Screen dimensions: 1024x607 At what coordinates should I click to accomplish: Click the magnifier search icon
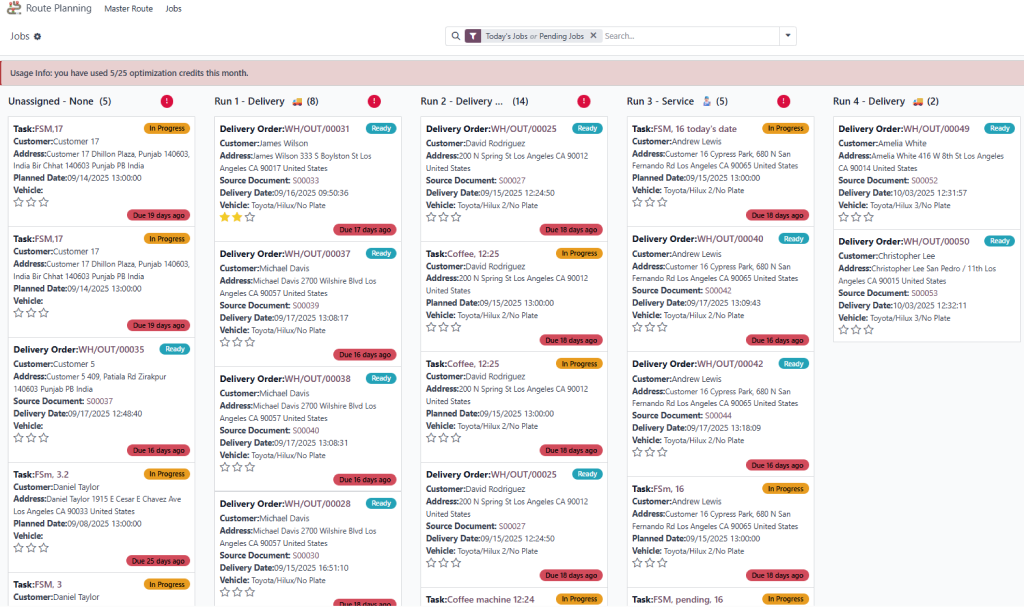(455, 36)
